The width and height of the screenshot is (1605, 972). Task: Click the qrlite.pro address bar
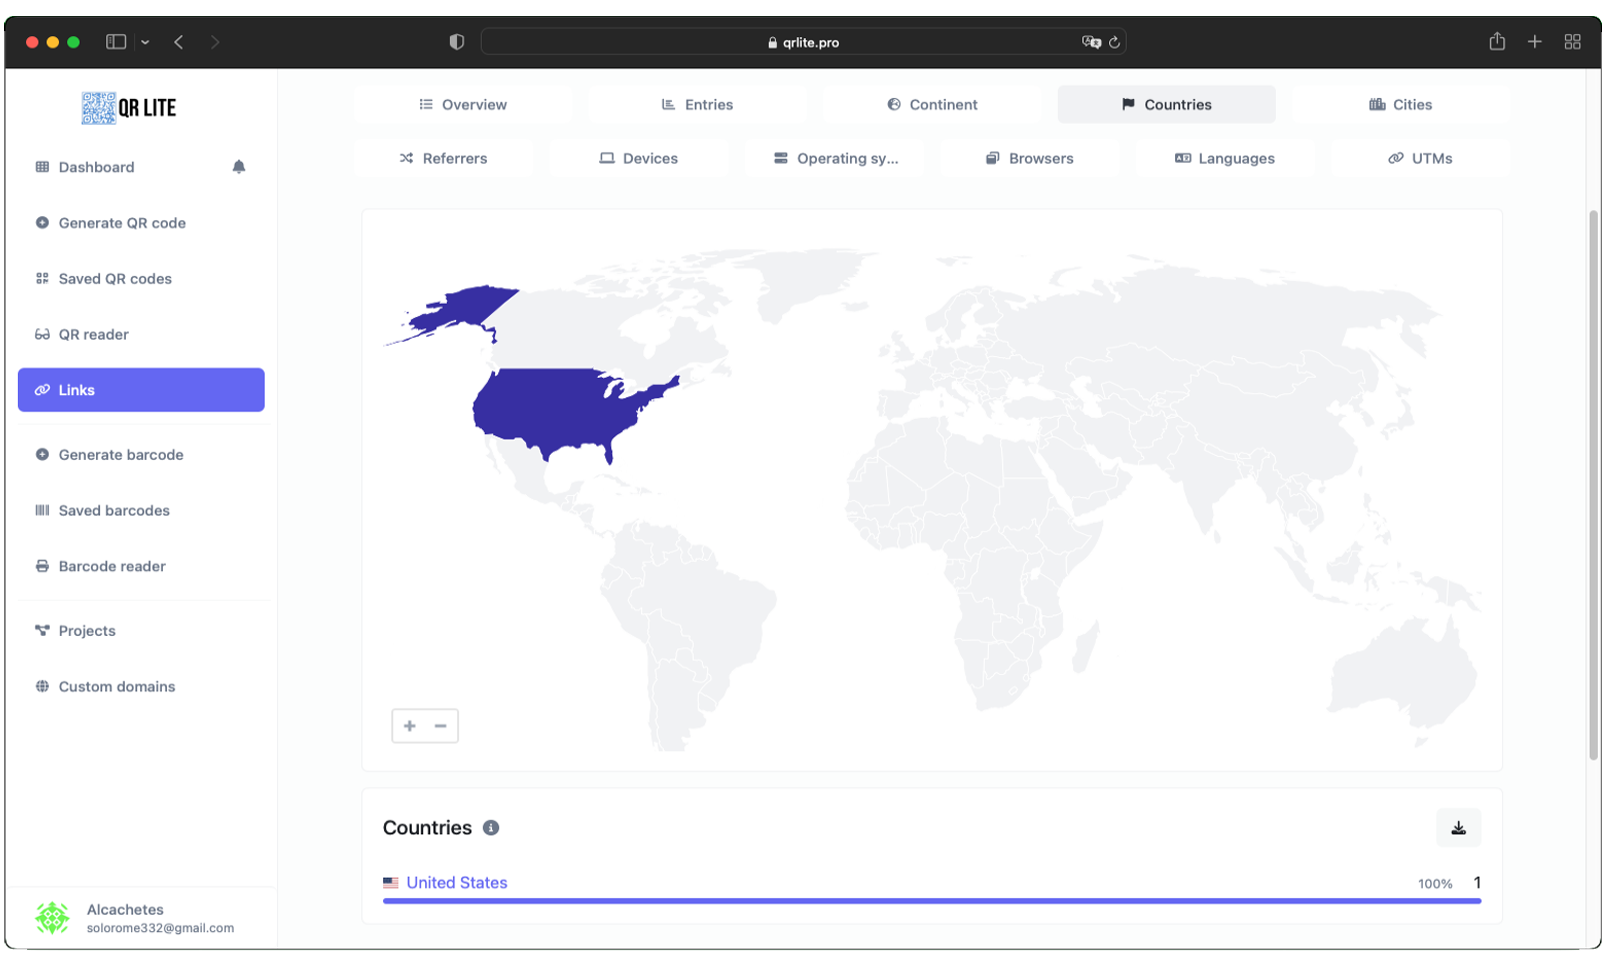803,42
